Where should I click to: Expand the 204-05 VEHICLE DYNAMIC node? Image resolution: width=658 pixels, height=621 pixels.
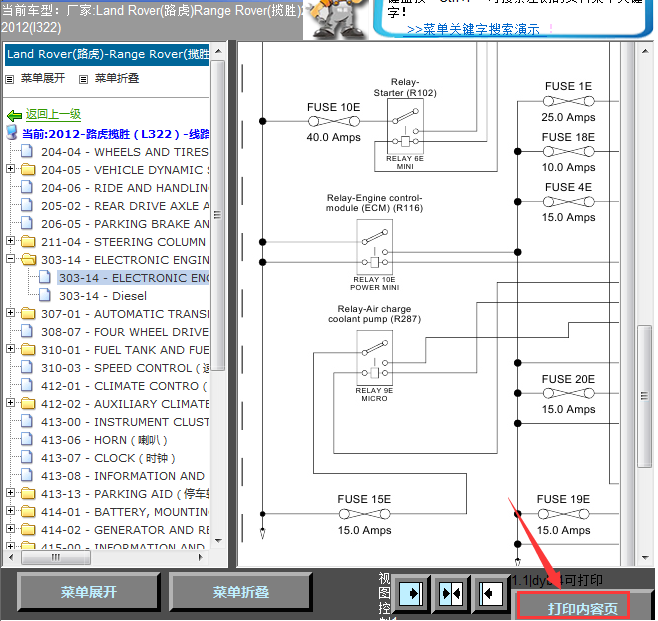coord(10,169)
